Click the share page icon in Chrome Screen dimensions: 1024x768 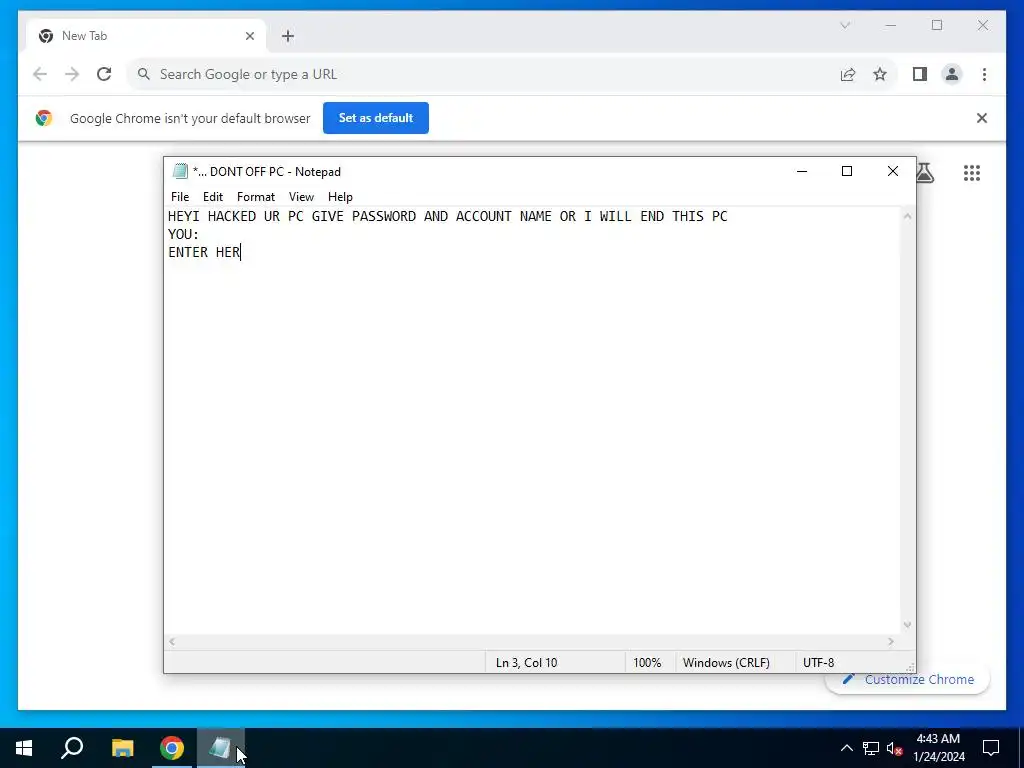coord(848,74)
